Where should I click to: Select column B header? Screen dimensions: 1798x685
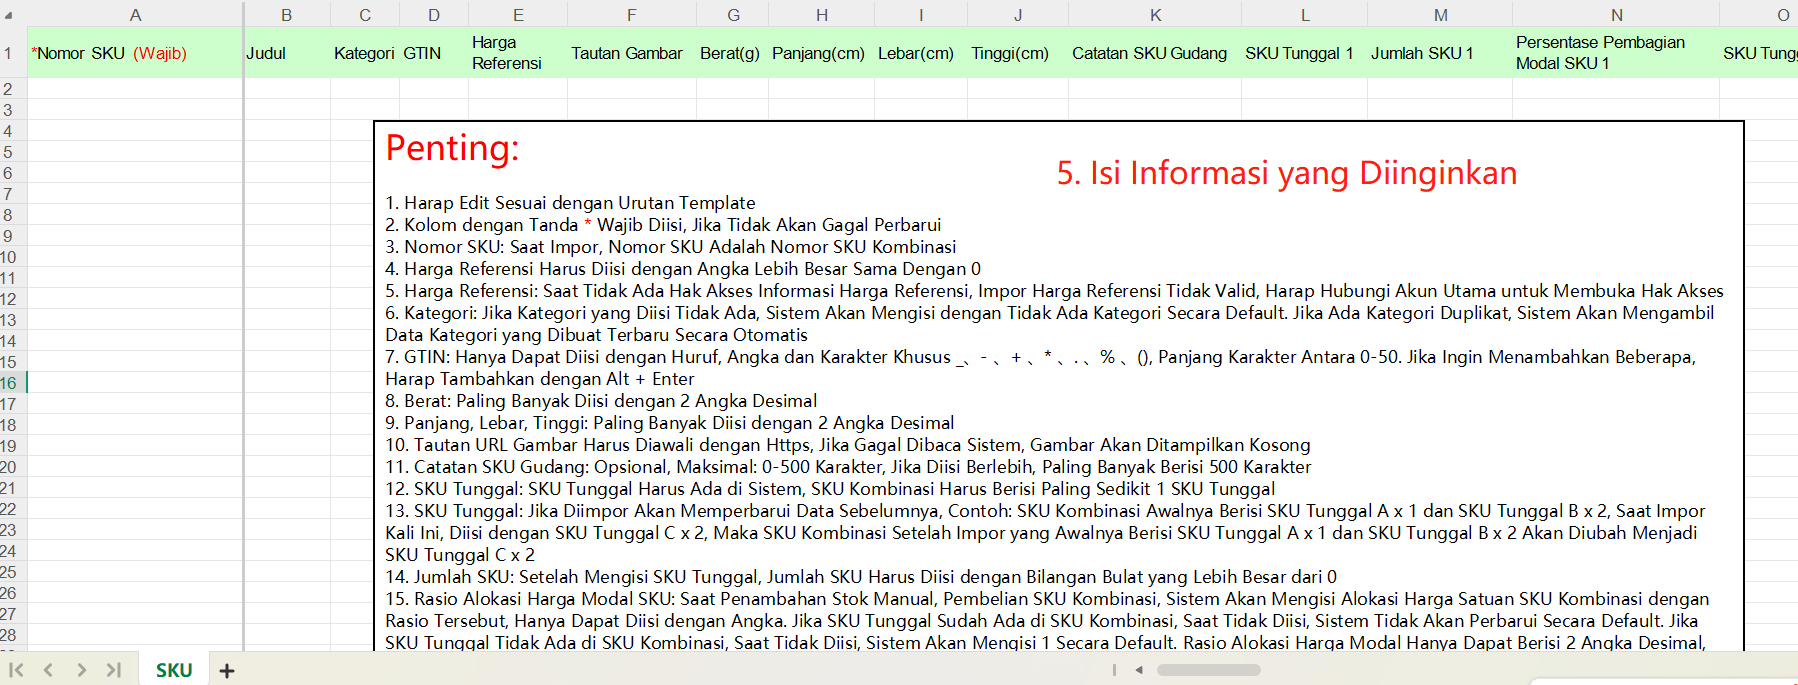click(x=287, y=15)
